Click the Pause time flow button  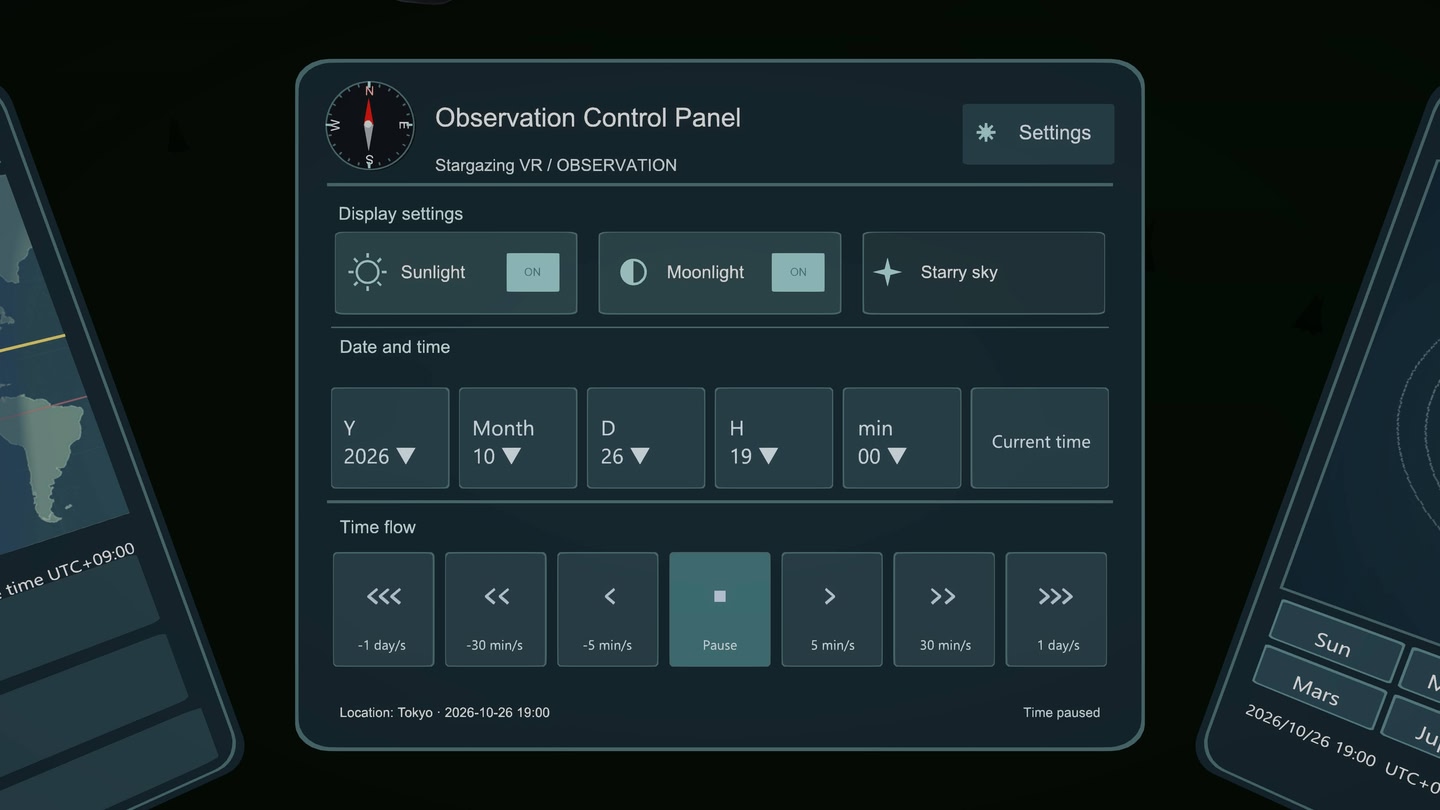[x=720, y=609]
